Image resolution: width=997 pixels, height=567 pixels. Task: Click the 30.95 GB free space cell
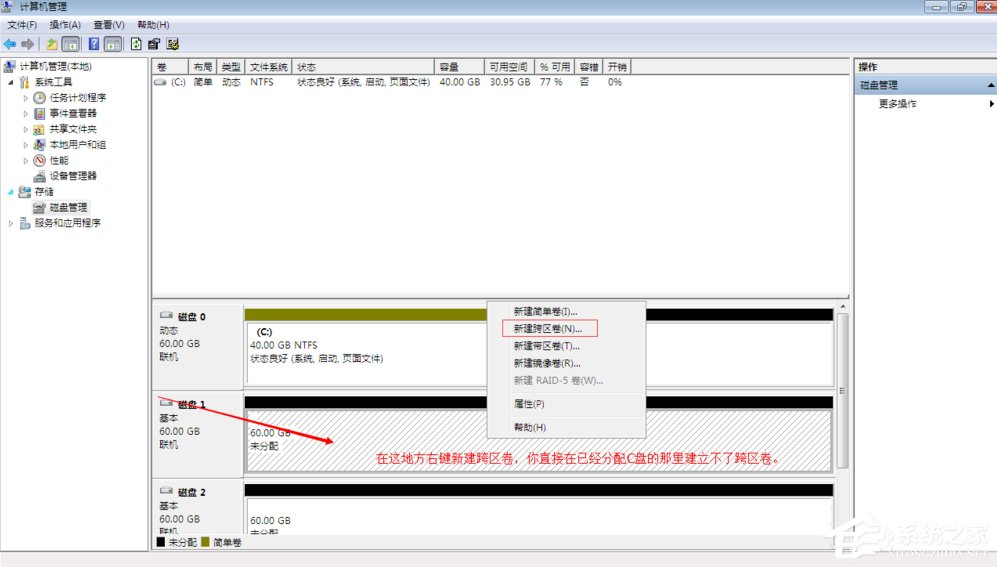pos(510,82)
